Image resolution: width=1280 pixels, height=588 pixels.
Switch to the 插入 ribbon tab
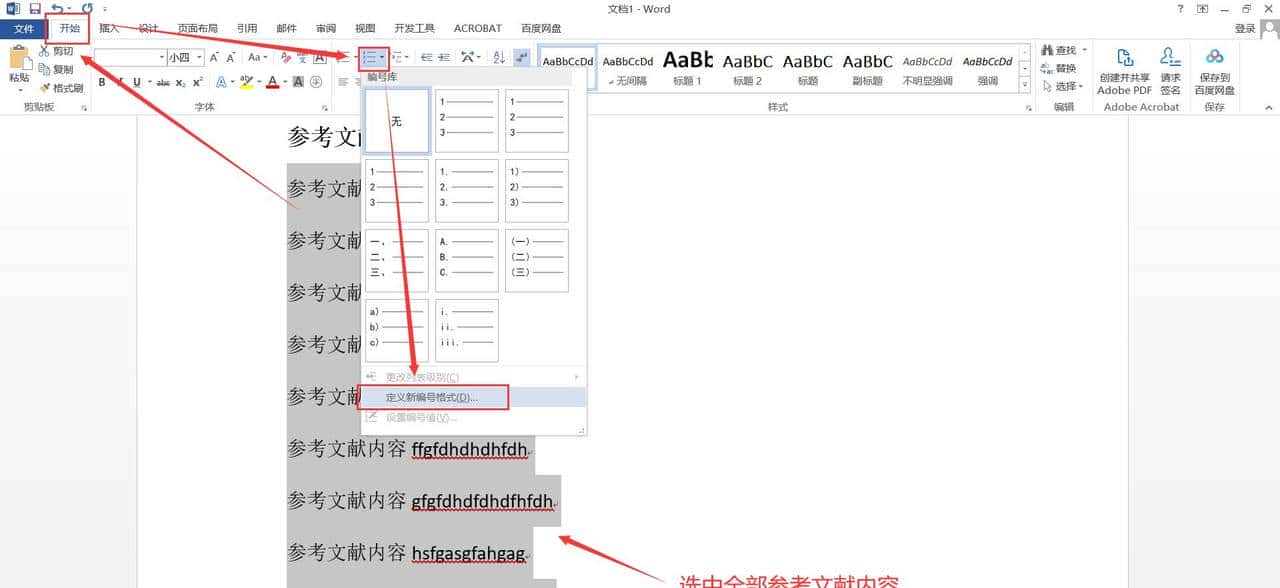[110, 28]
